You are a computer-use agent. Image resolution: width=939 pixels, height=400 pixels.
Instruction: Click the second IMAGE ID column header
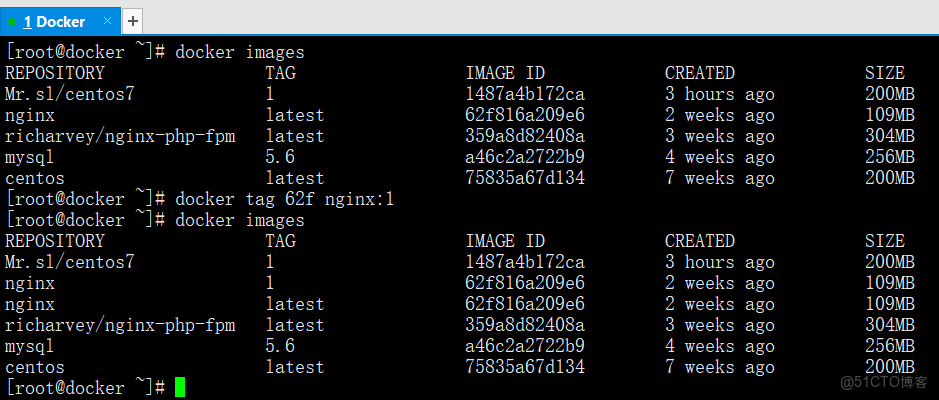pos(505,241)
